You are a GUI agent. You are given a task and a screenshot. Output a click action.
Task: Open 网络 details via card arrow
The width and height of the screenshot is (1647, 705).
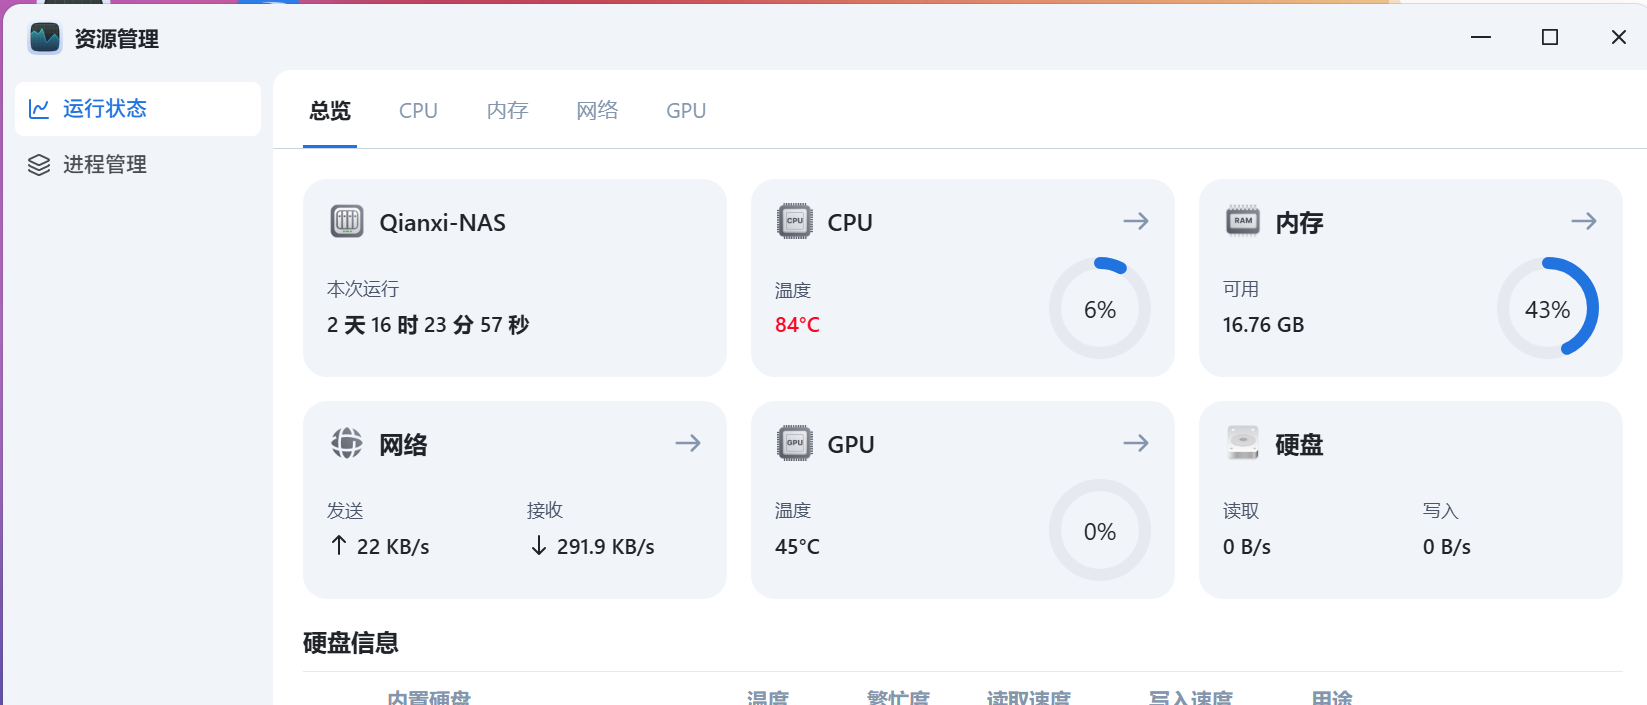pos(688,443)
